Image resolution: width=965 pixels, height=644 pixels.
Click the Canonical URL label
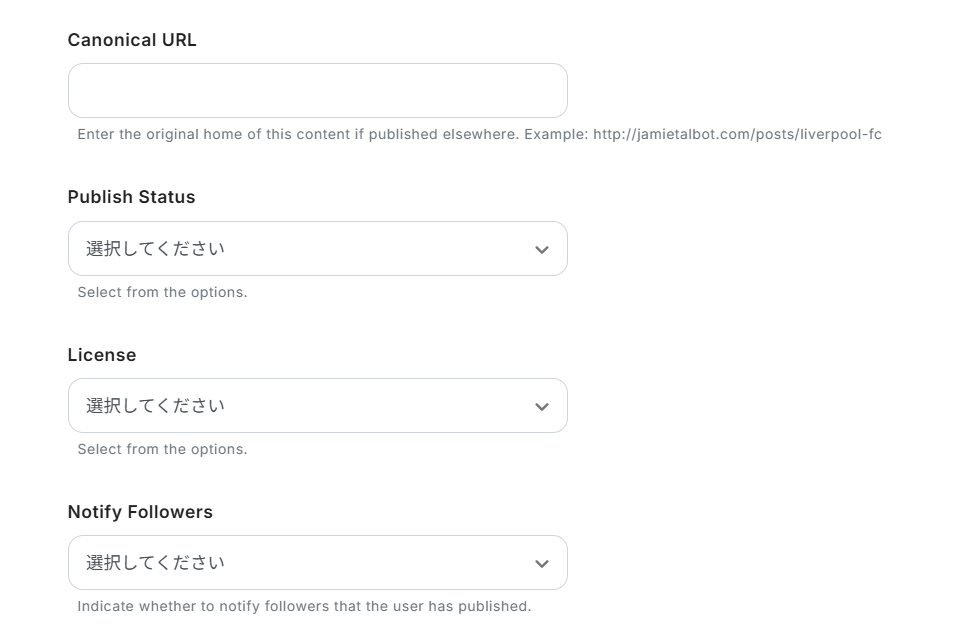coord(132,40)
